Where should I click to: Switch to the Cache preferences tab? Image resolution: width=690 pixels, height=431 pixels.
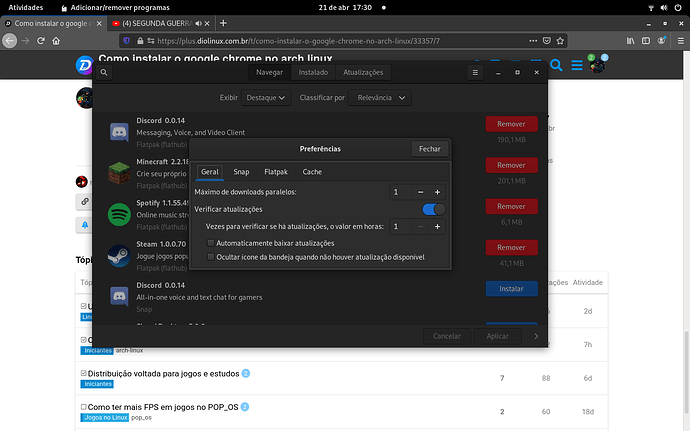[312, 172]
